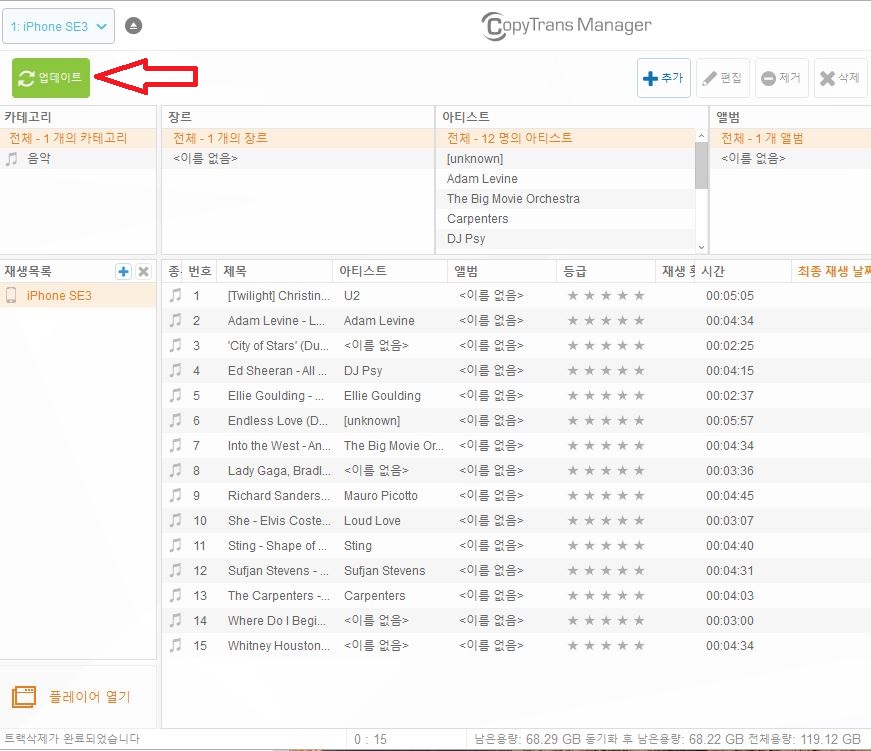The image size is (871, 751).
Task: Click the 삭제 delete cross icon
Action: (825, 77)
